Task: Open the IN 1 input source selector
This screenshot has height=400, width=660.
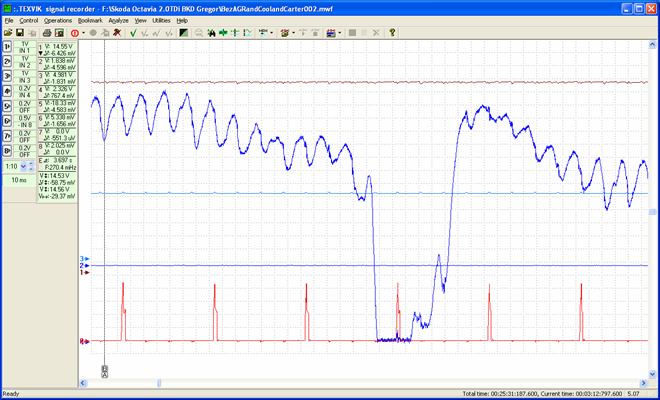Action: [x=25, y=51]
